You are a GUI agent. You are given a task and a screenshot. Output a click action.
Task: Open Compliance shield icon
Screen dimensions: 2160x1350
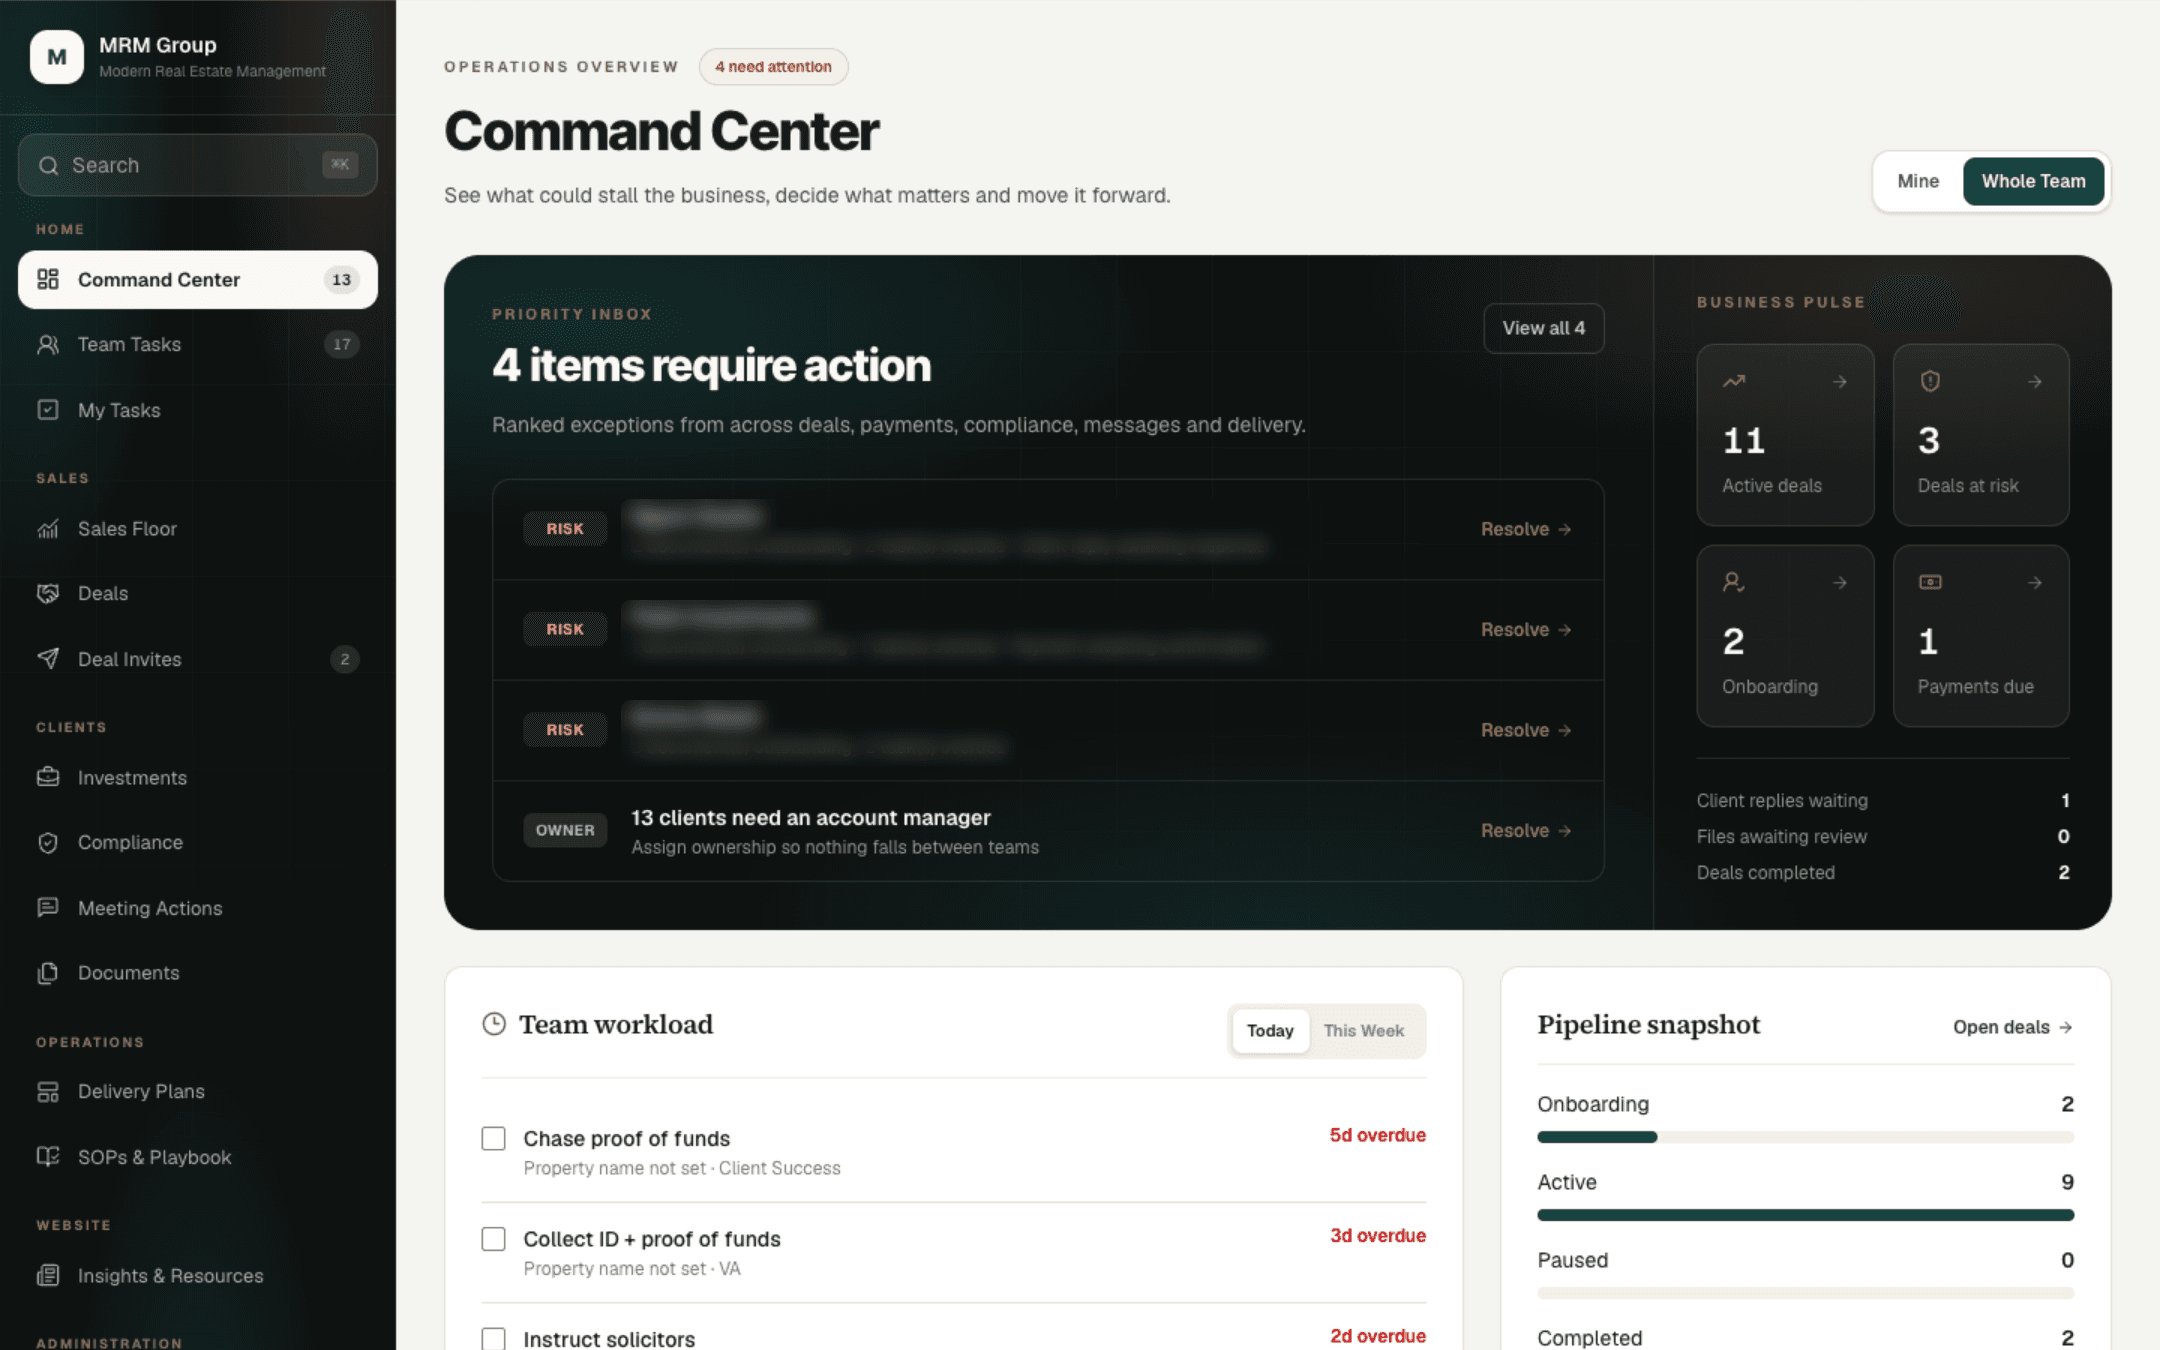click(x=48, y=843)
